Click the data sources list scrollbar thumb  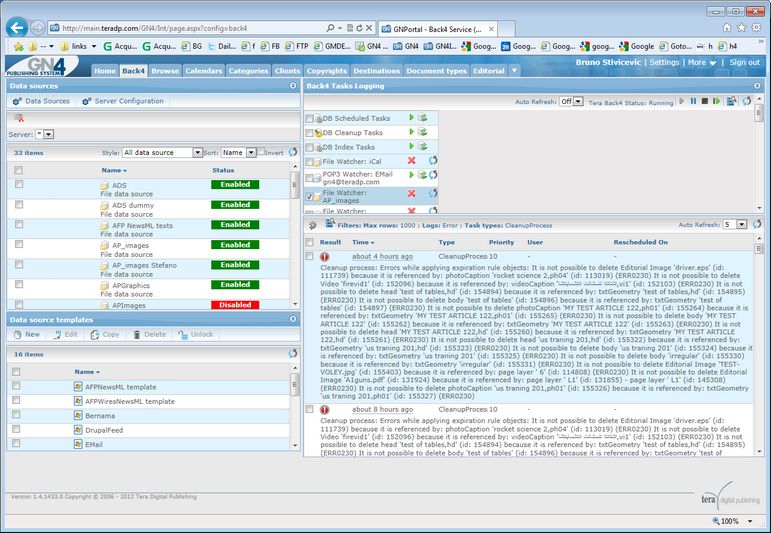(x=295, y=186)
